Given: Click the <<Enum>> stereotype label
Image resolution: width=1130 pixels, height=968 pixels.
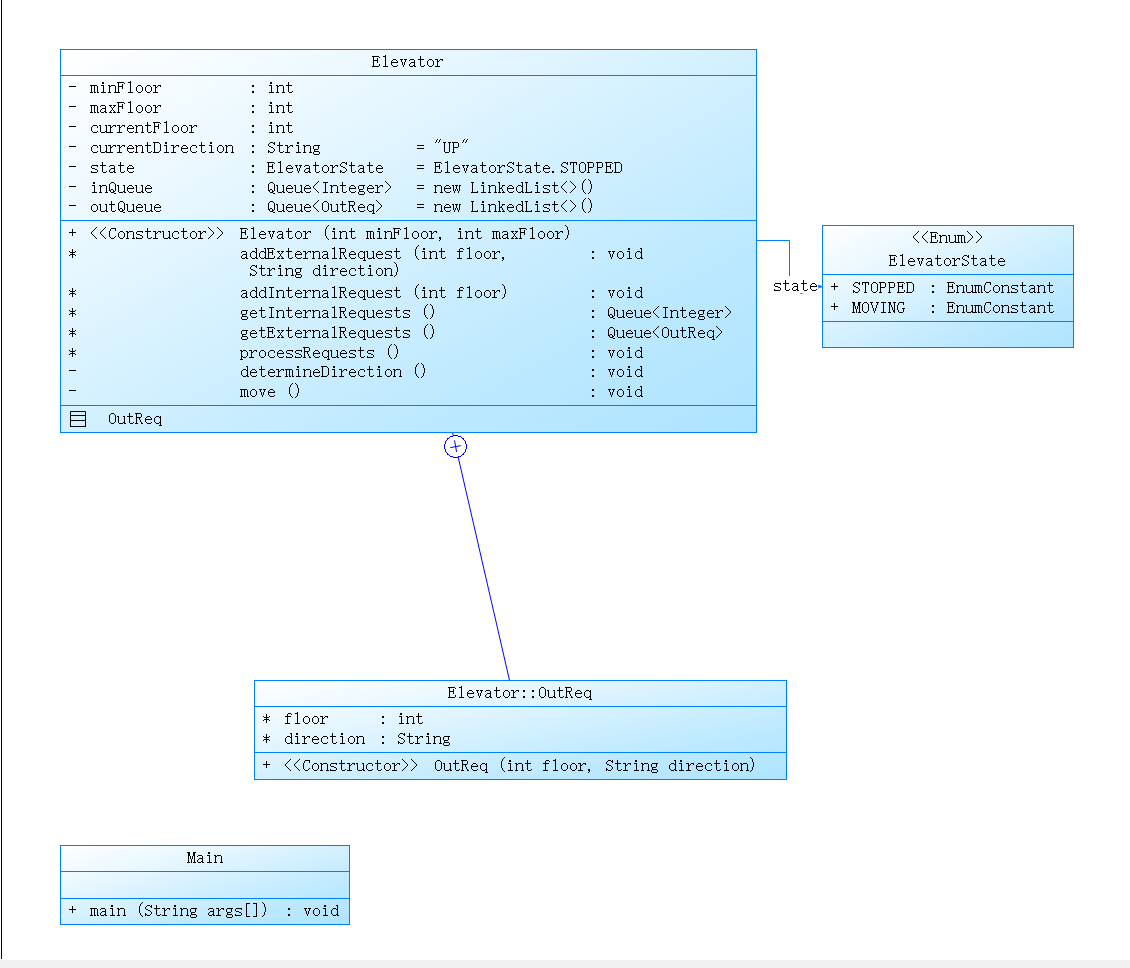Looking at the screenshot, I should 947,238.
